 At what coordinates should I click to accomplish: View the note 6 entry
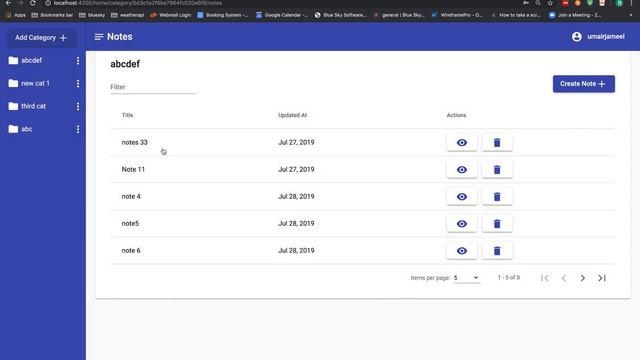tap(462, 251)
